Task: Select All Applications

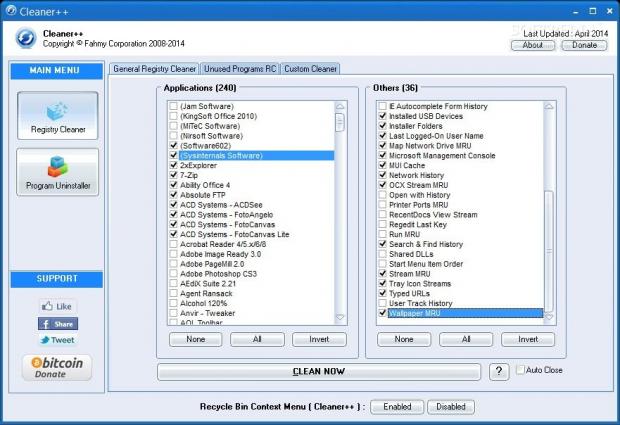Action: point(257,340)
